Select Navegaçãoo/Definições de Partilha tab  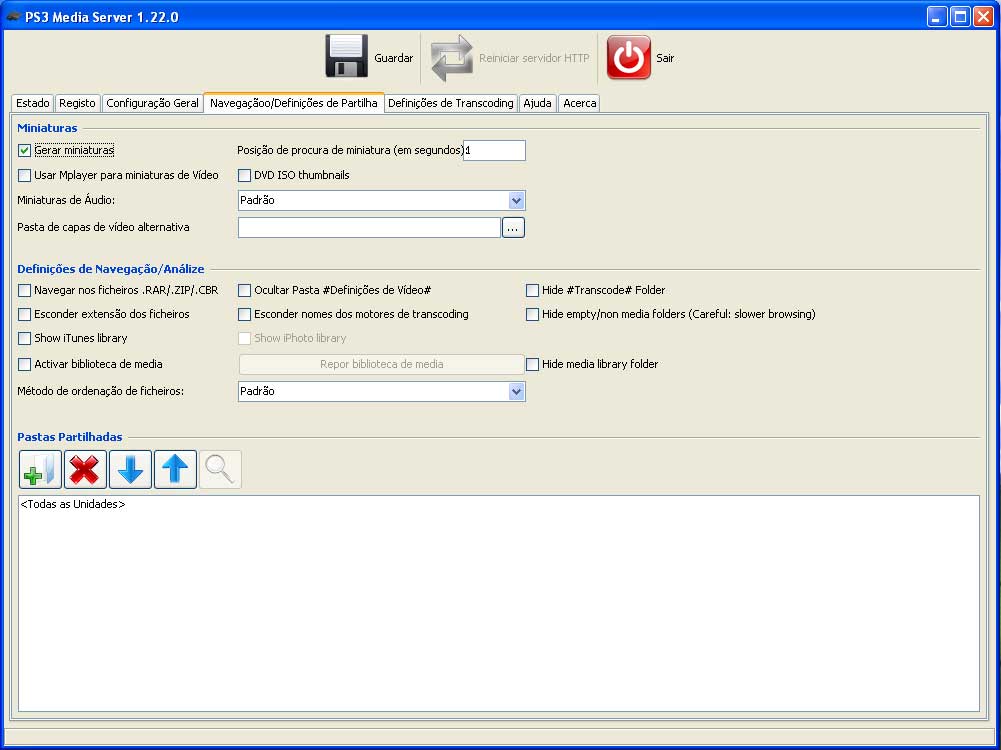point(294,103)
